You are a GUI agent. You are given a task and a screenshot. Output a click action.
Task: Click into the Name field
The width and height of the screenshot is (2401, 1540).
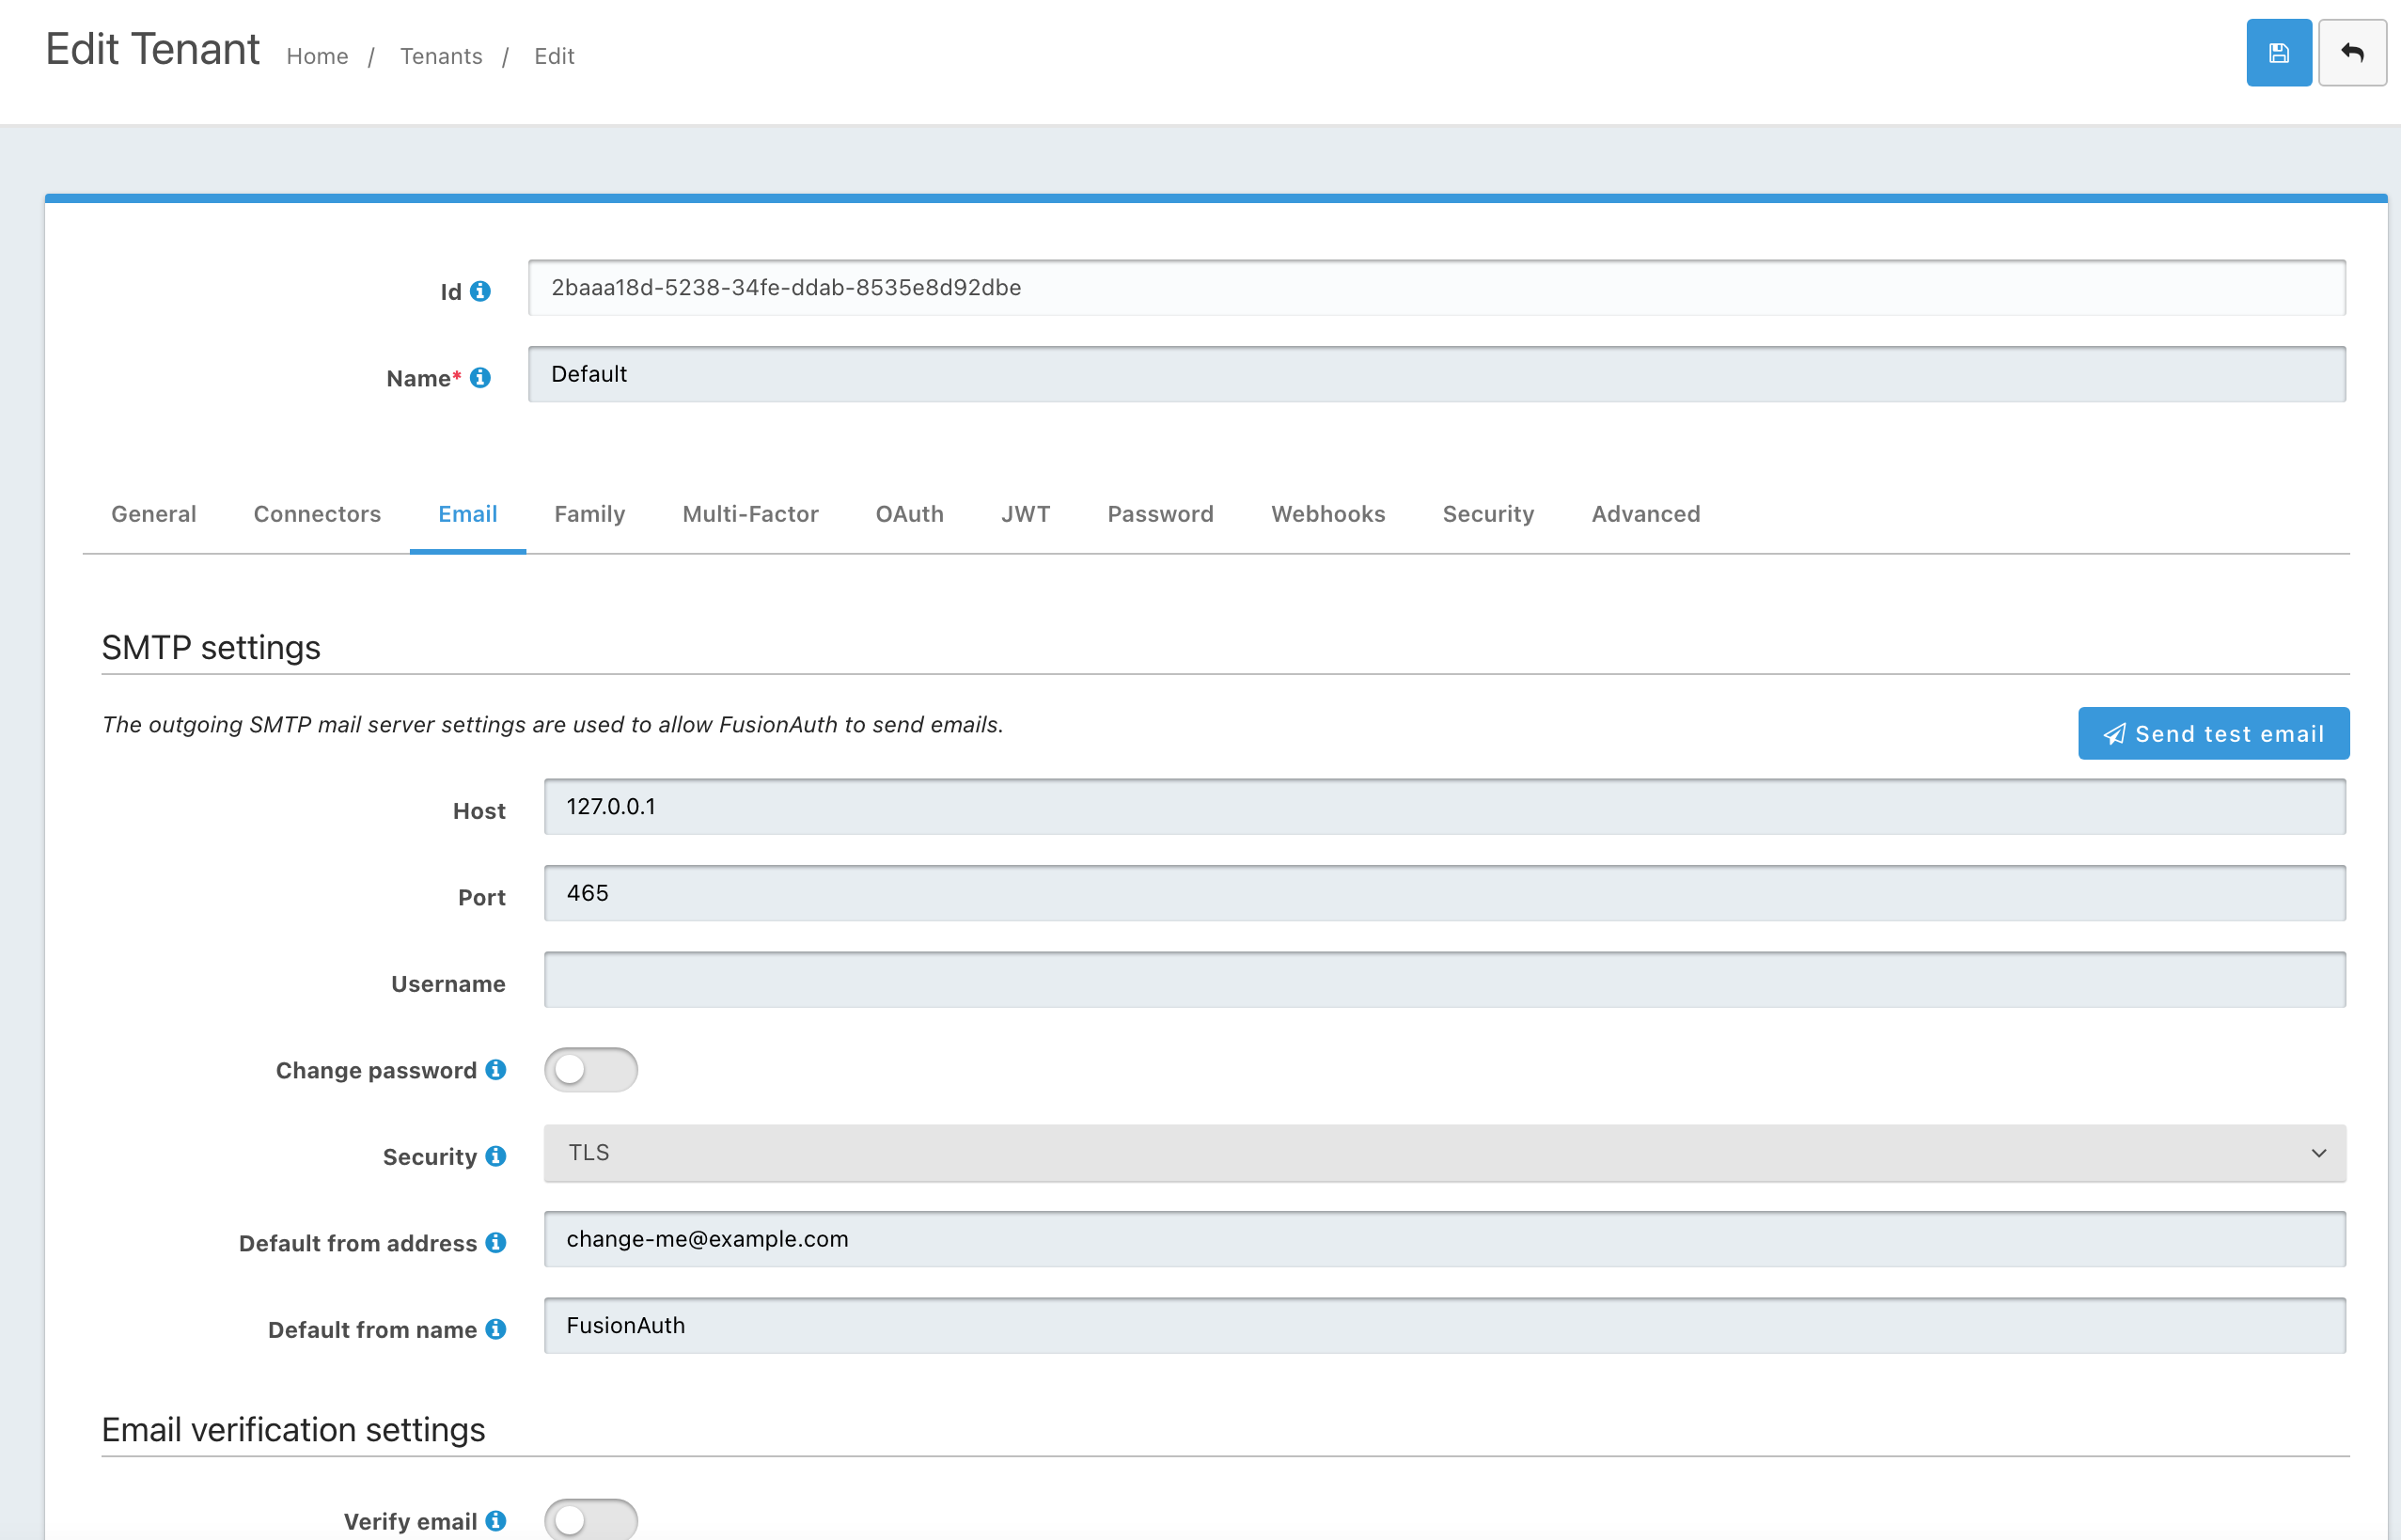[x=1437, y=374]
